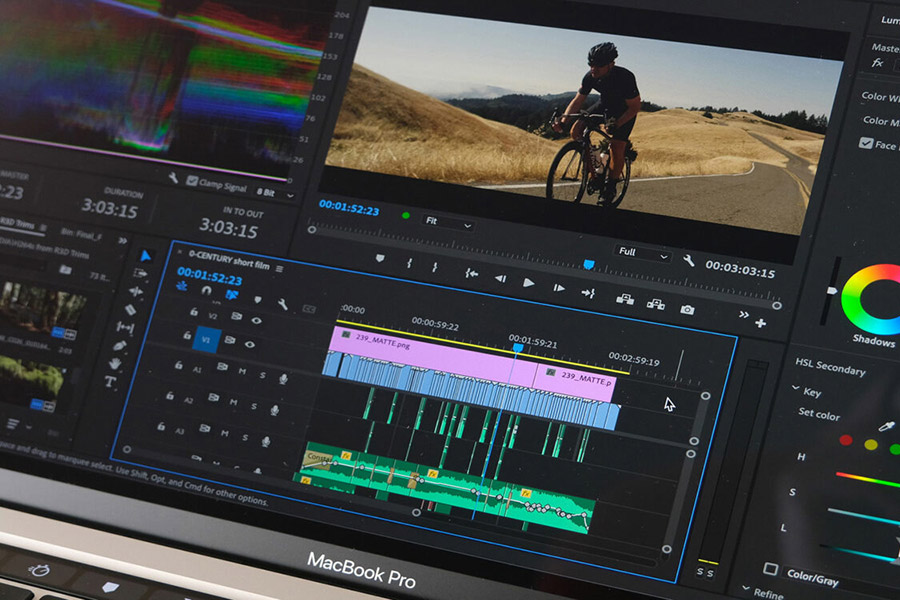Open the R3D Trims panel menu
Viewport: 900px width, 600px height.
click(44, 228)
